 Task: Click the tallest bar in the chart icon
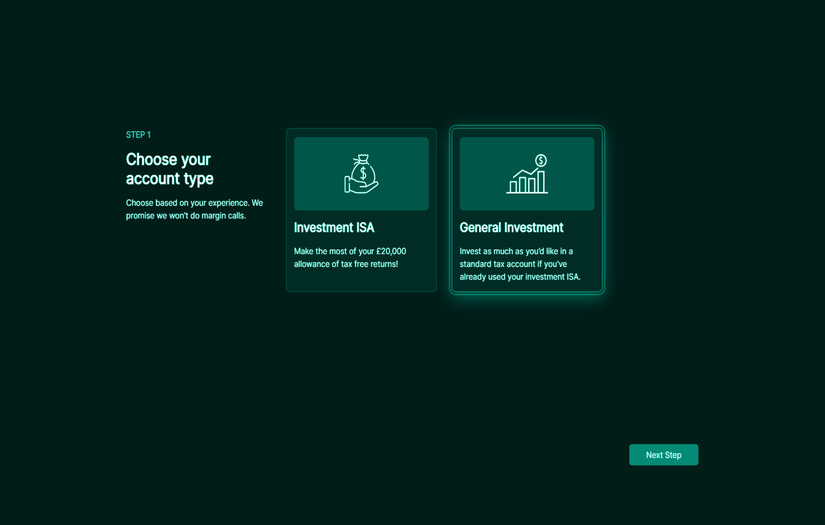tap(541, 181)
